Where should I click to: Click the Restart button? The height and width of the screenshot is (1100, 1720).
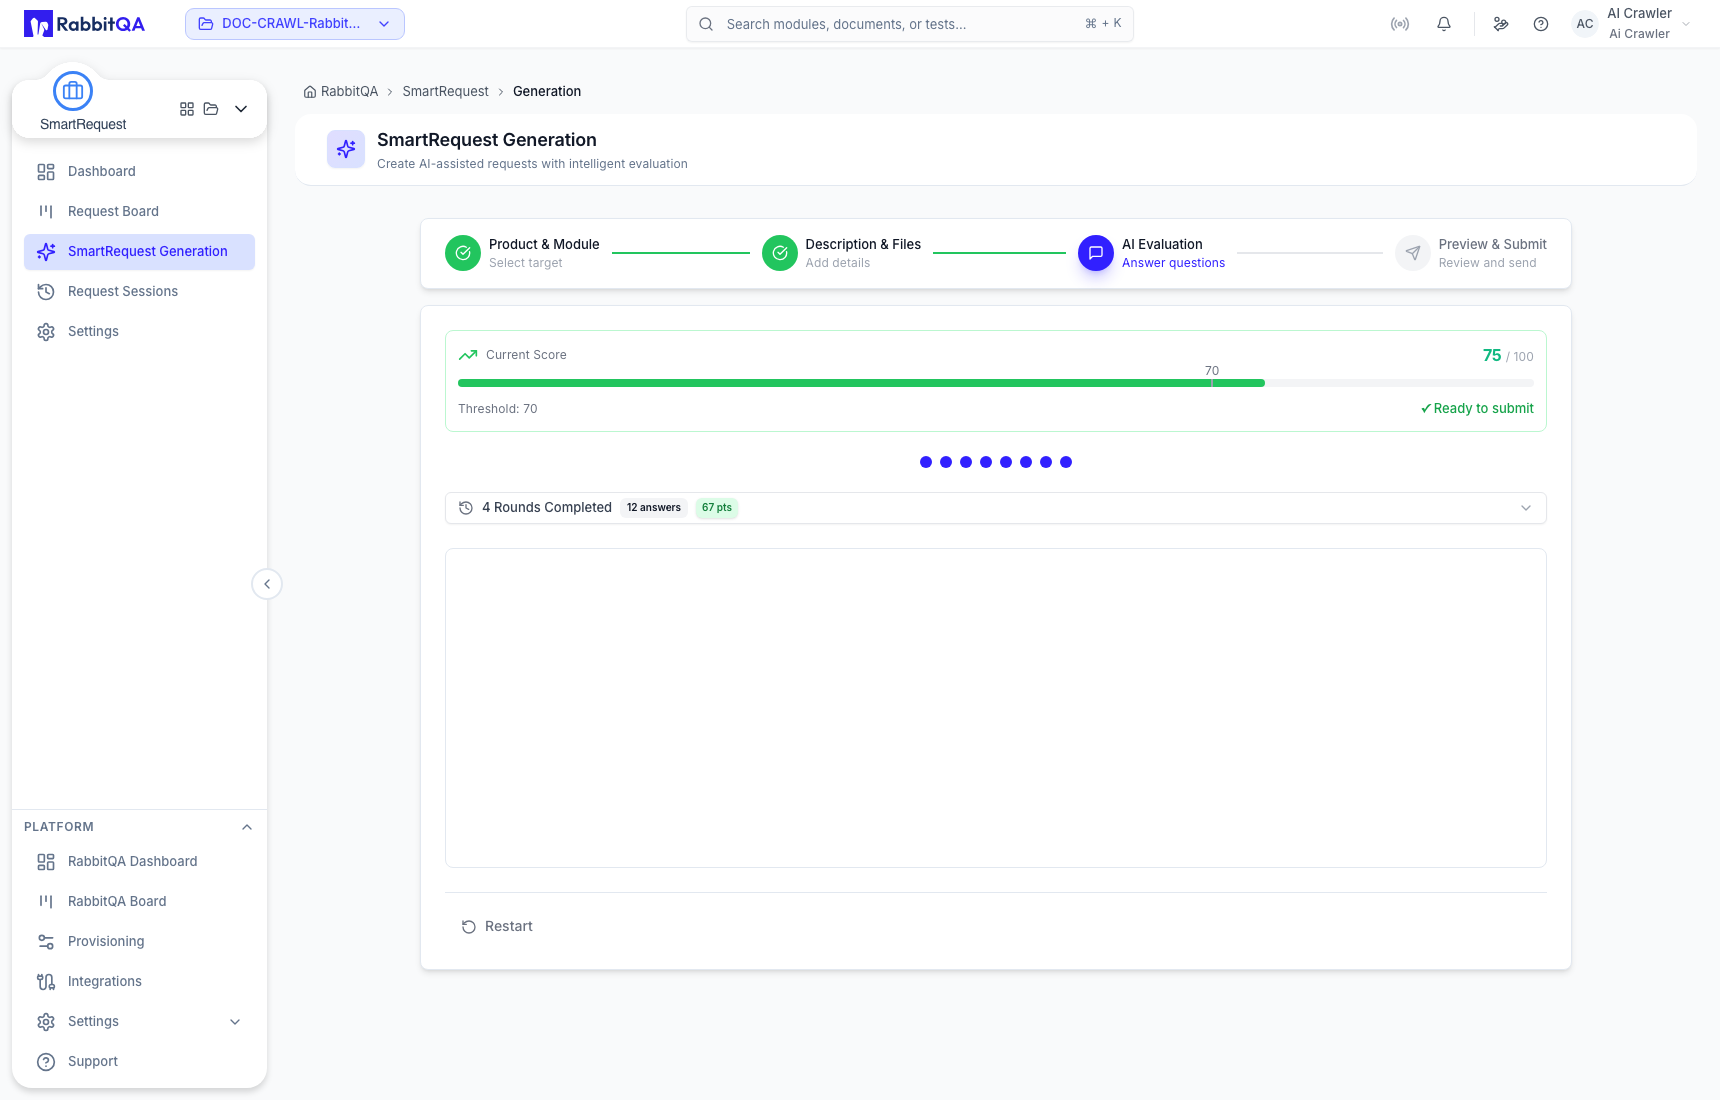(497, 927)
